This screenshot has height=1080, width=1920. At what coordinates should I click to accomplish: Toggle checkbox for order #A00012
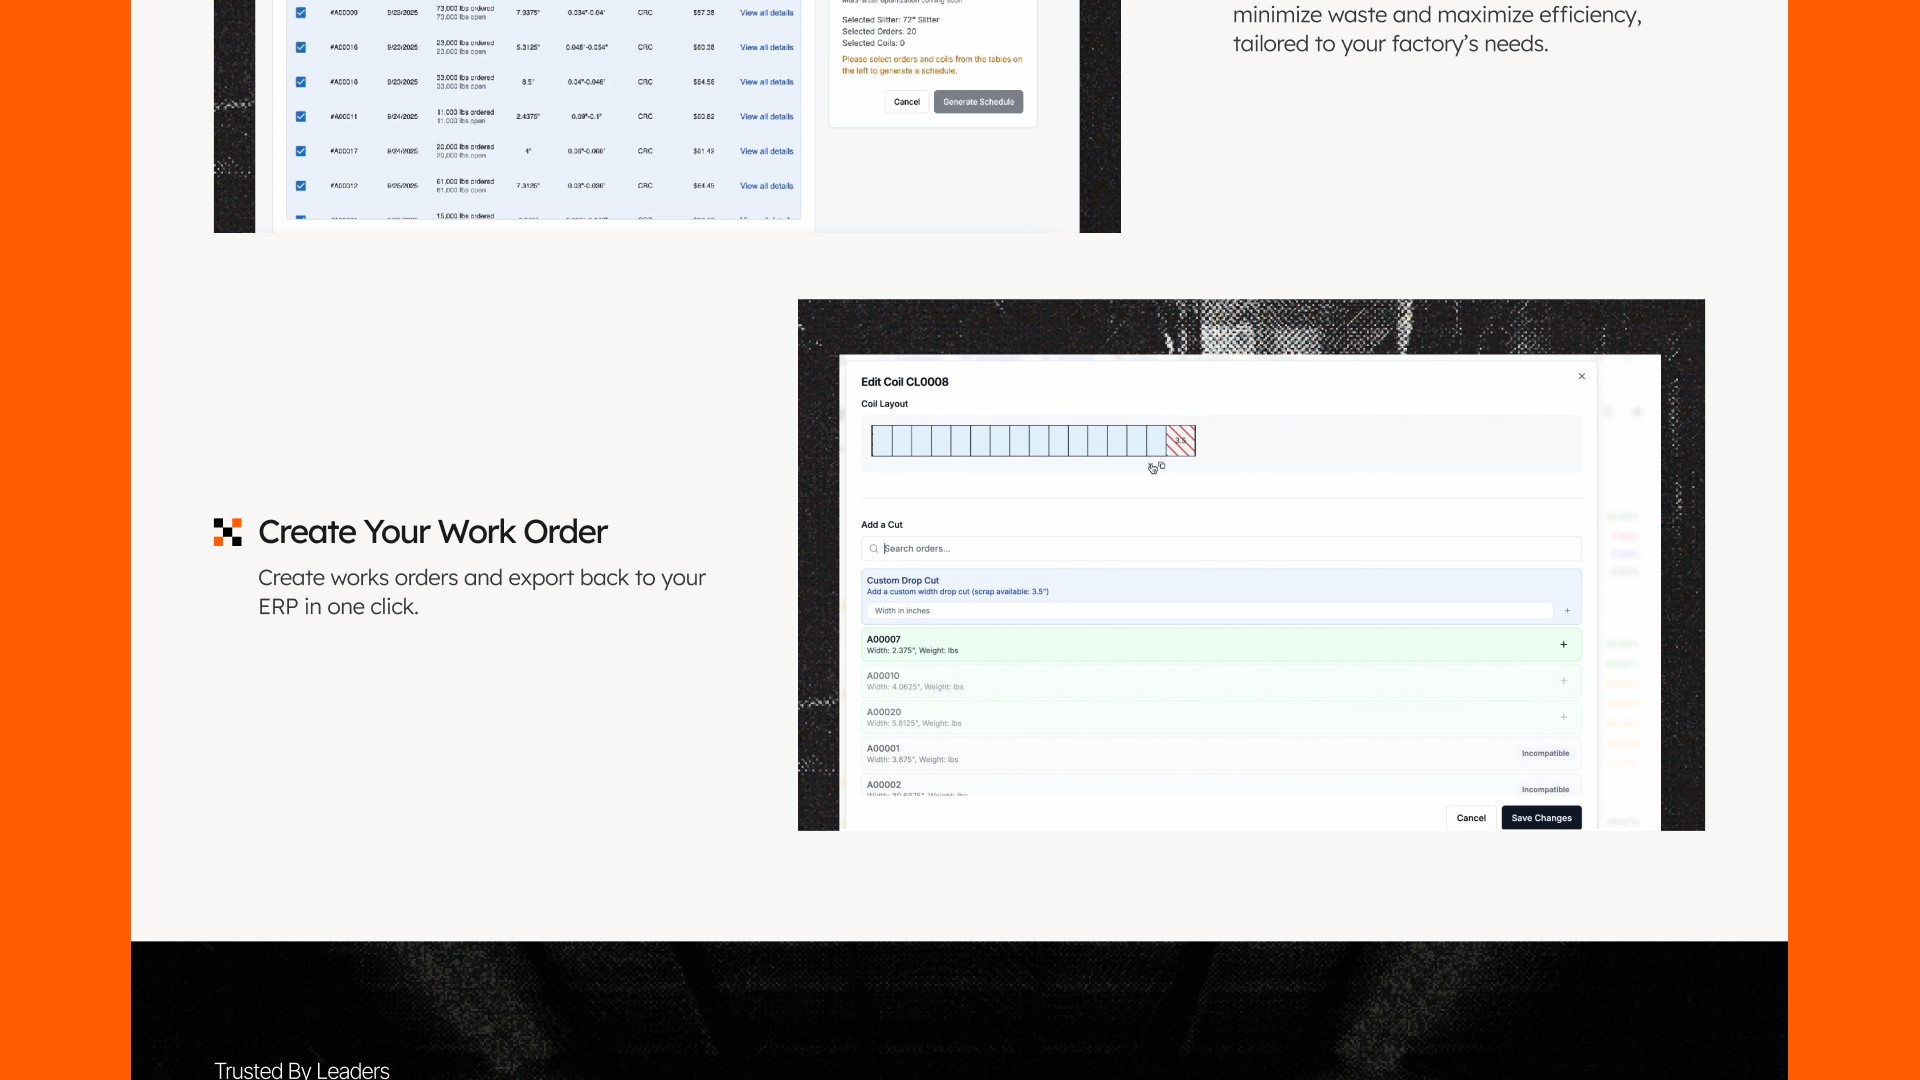tap(300, 185)
